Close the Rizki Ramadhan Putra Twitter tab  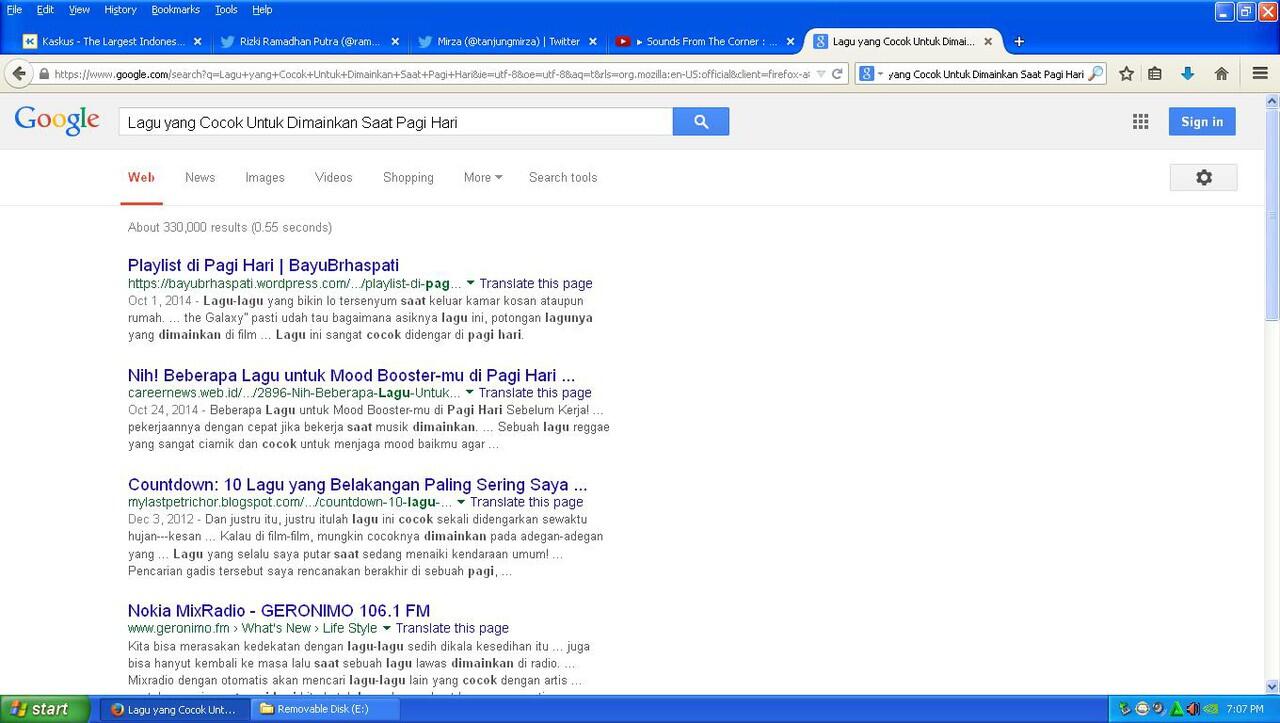pyautogui.click(x=395, y=42)
